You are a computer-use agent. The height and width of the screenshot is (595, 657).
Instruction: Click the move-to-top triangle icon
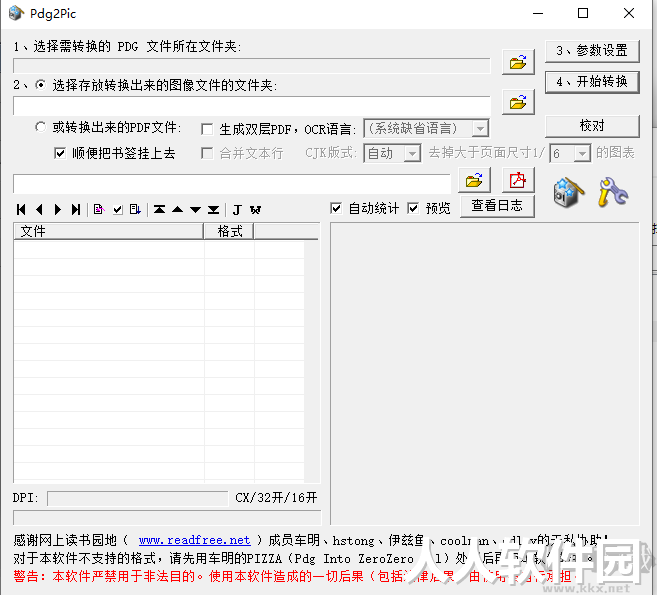159,209
